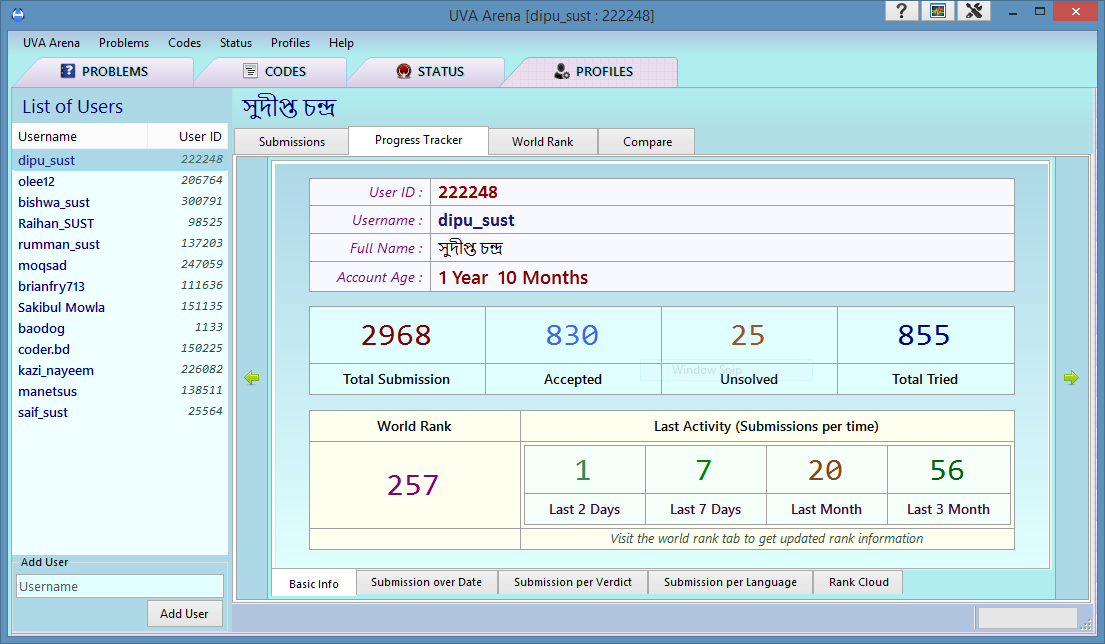Click the Last 7 Days value 7
This screenshot has height=644, width=1105.
point(704,470)
